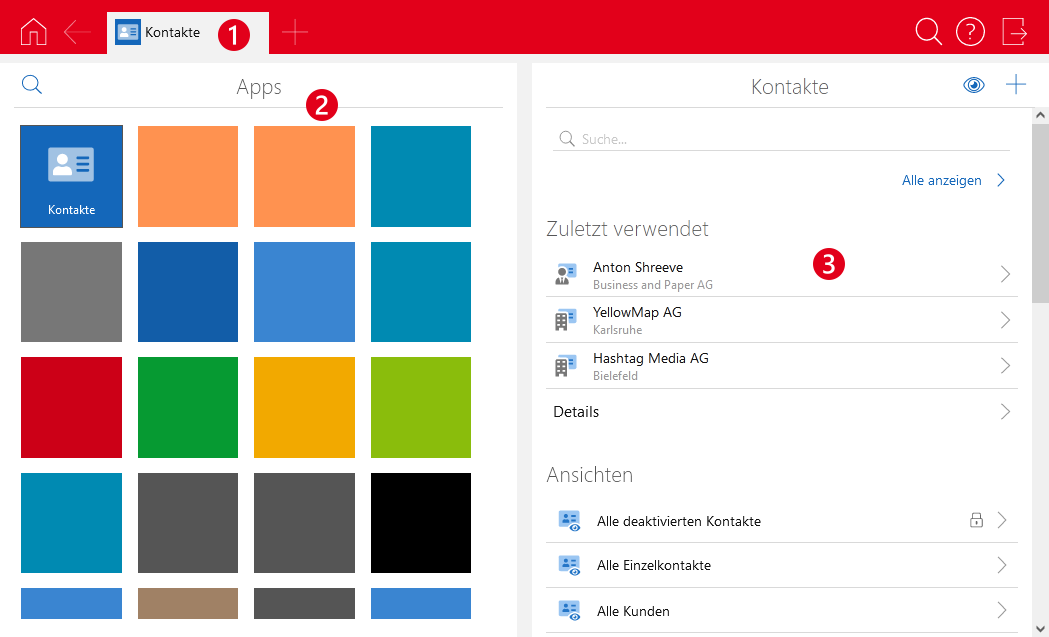Open a new tab with plus

coord(295,32)
